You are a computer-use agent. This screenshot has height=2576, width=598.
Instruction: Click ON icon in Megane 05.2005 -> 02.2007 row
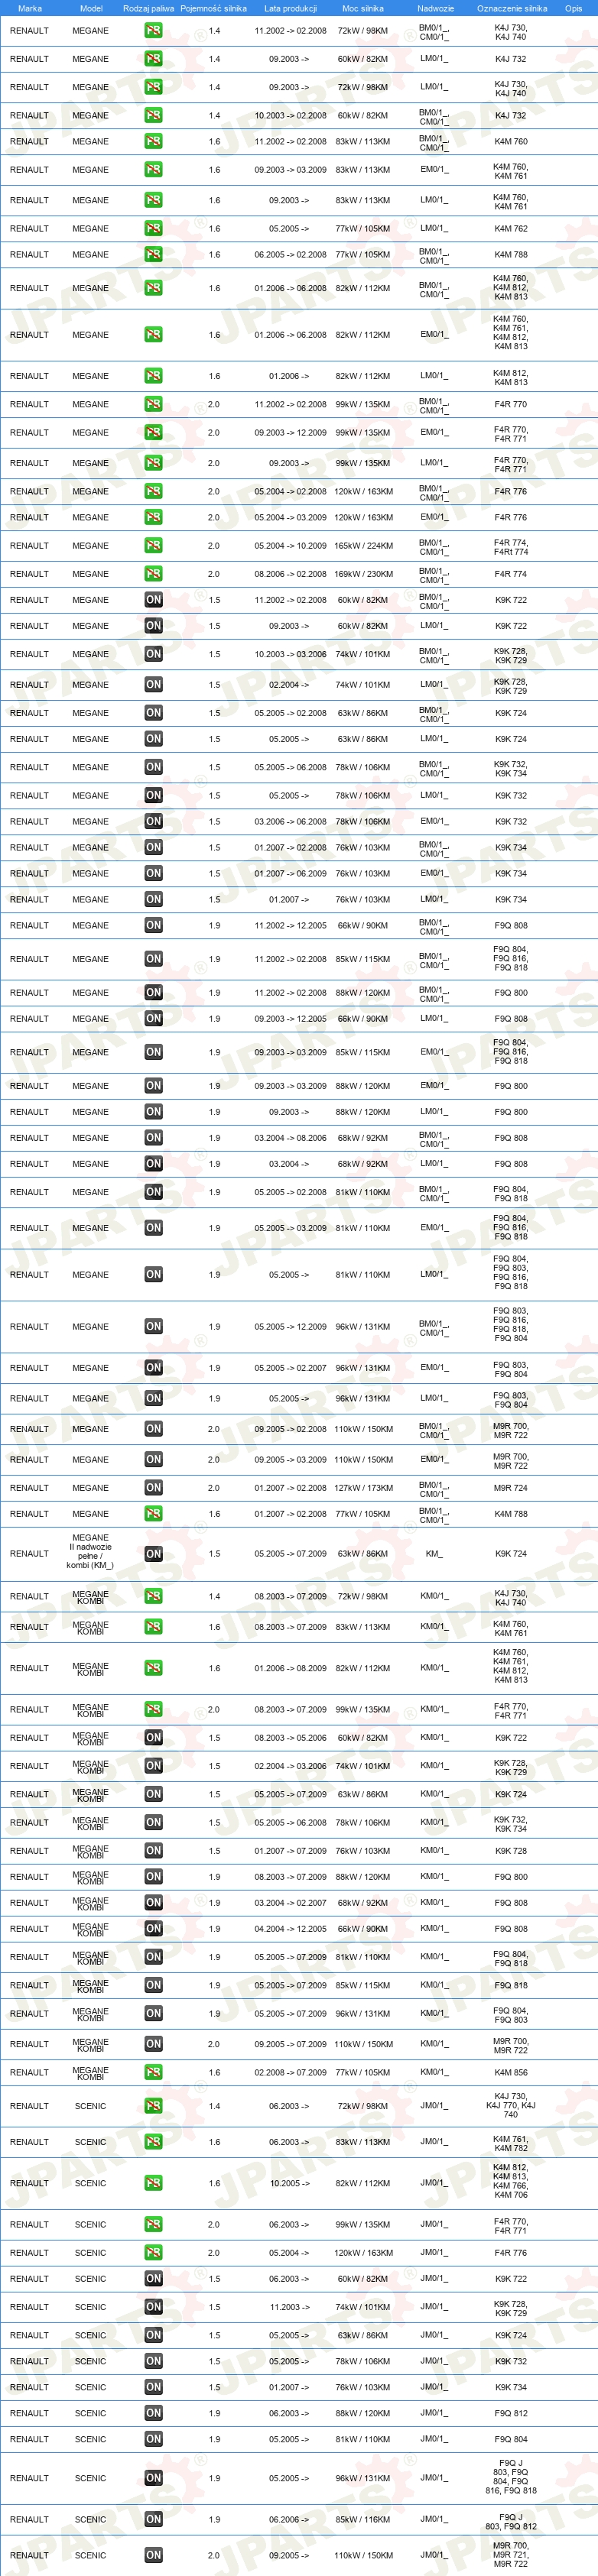coord(153,1367)
